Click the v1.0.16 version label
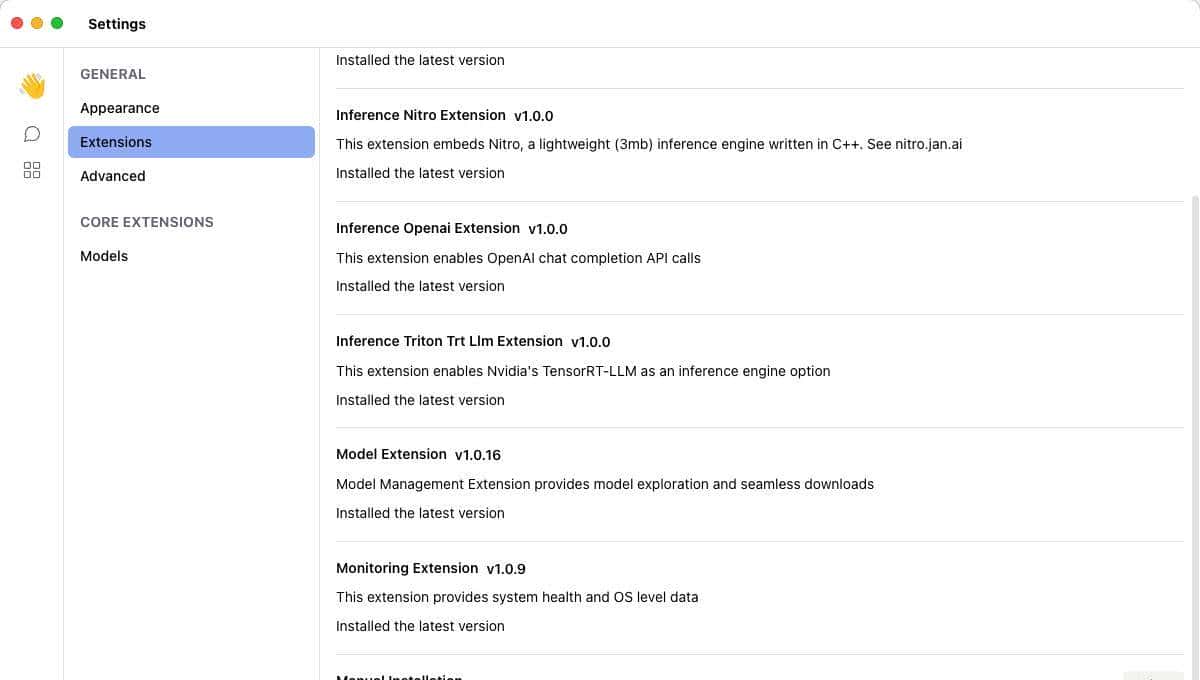Viewport: 1200px width, 680px height. [478, 455]
